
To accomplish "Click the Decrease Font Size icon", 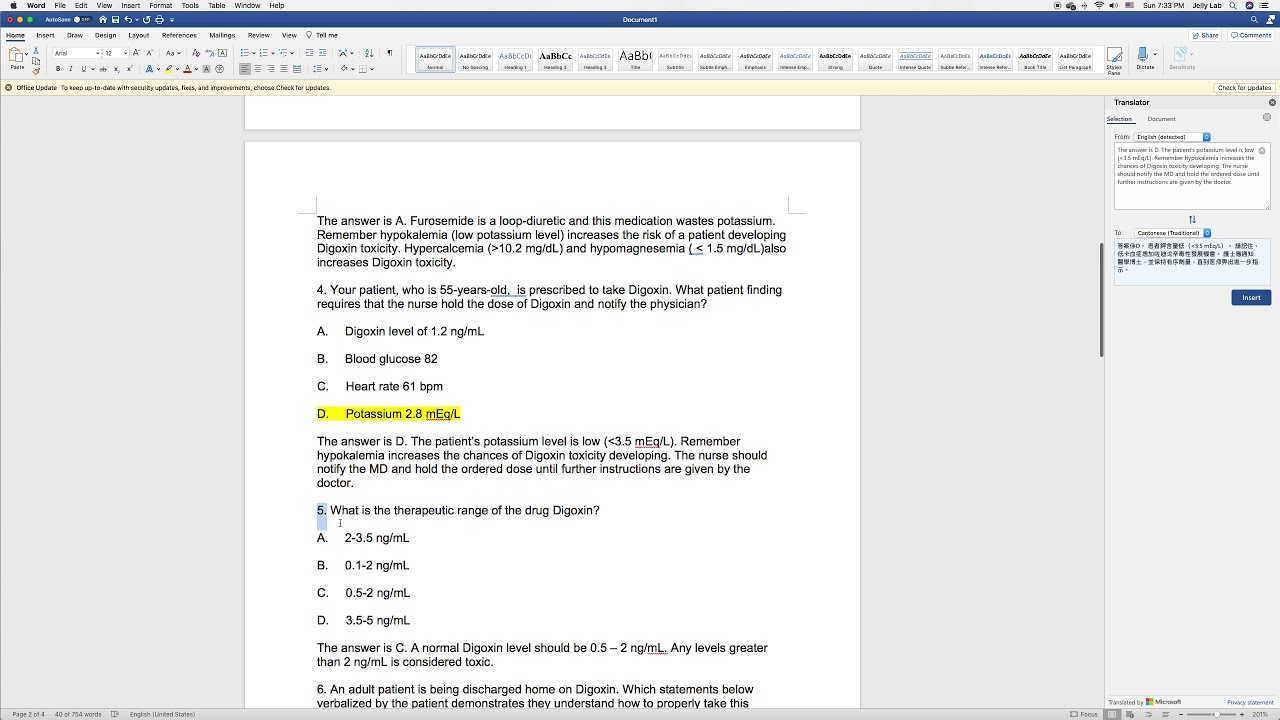I will point(150,53).
